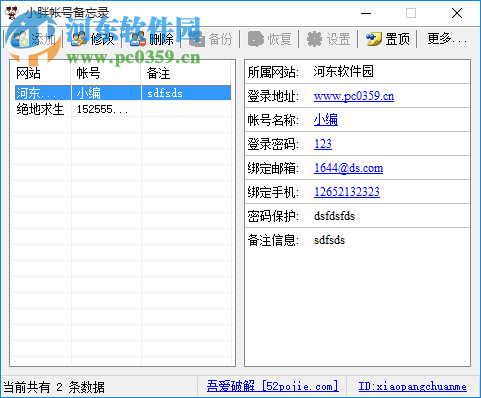Click the 1644@ds.com email link

point(348,168)
